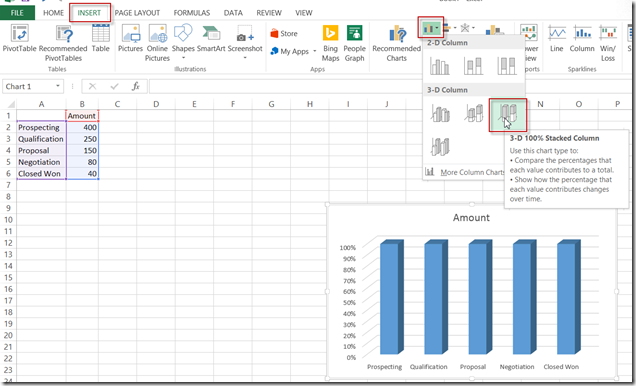Select the Closed Won cell

pyautogui.click(x=41, y=174)
